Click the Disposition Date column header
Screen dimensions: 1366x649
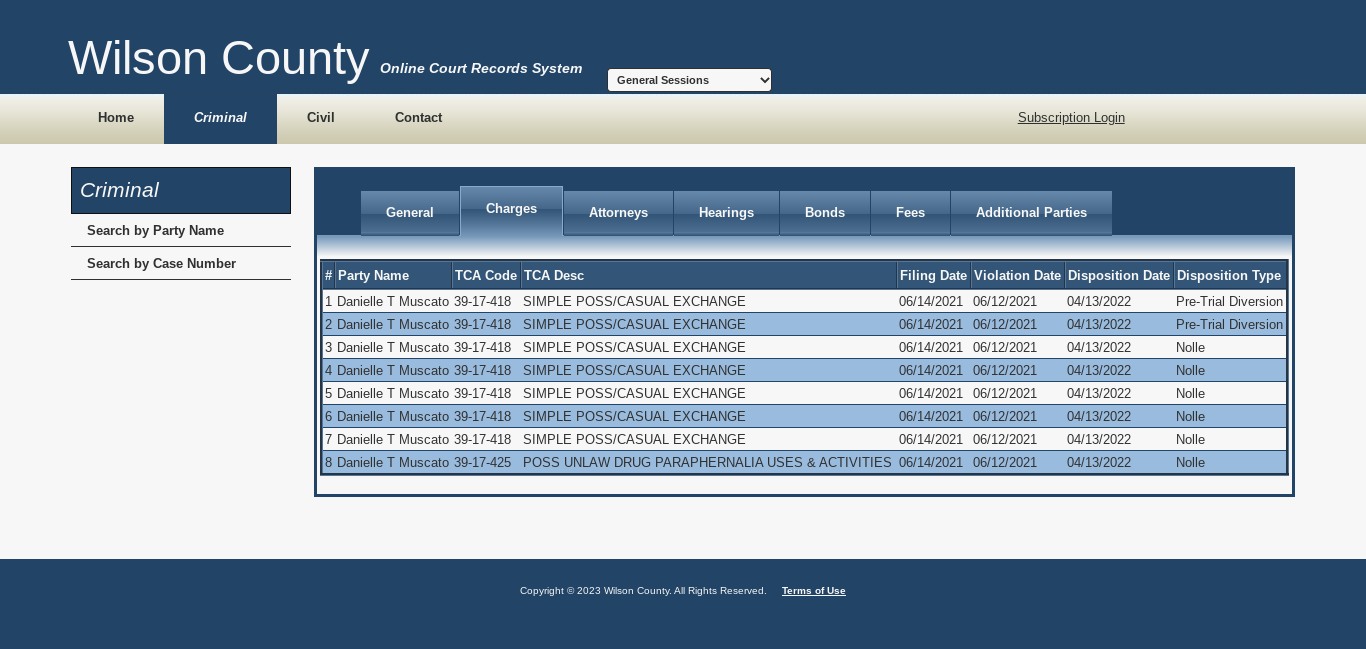click(x=1119, y=275)
